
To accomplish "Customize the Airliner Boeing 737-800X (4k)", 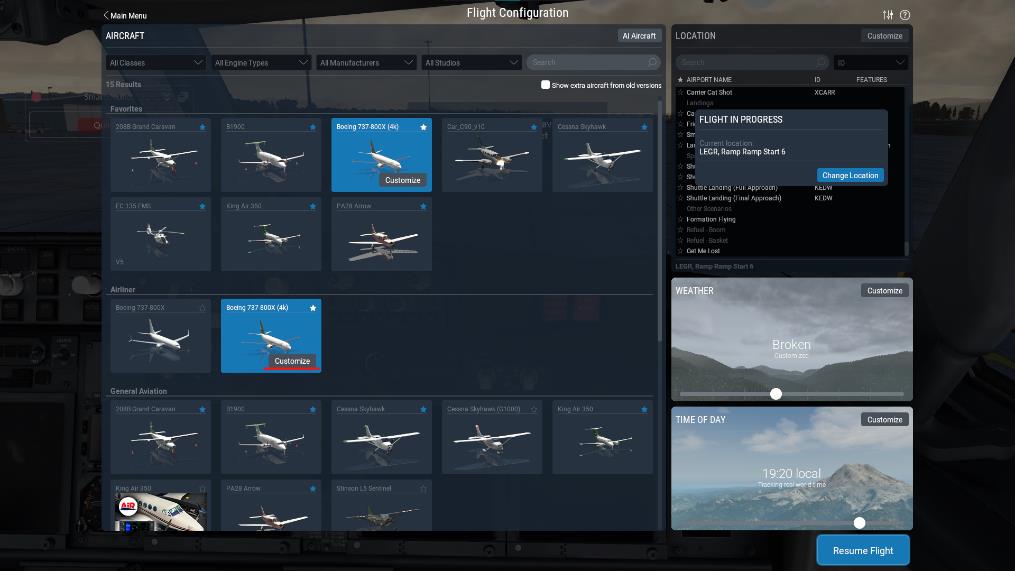I will coord(292,361).
